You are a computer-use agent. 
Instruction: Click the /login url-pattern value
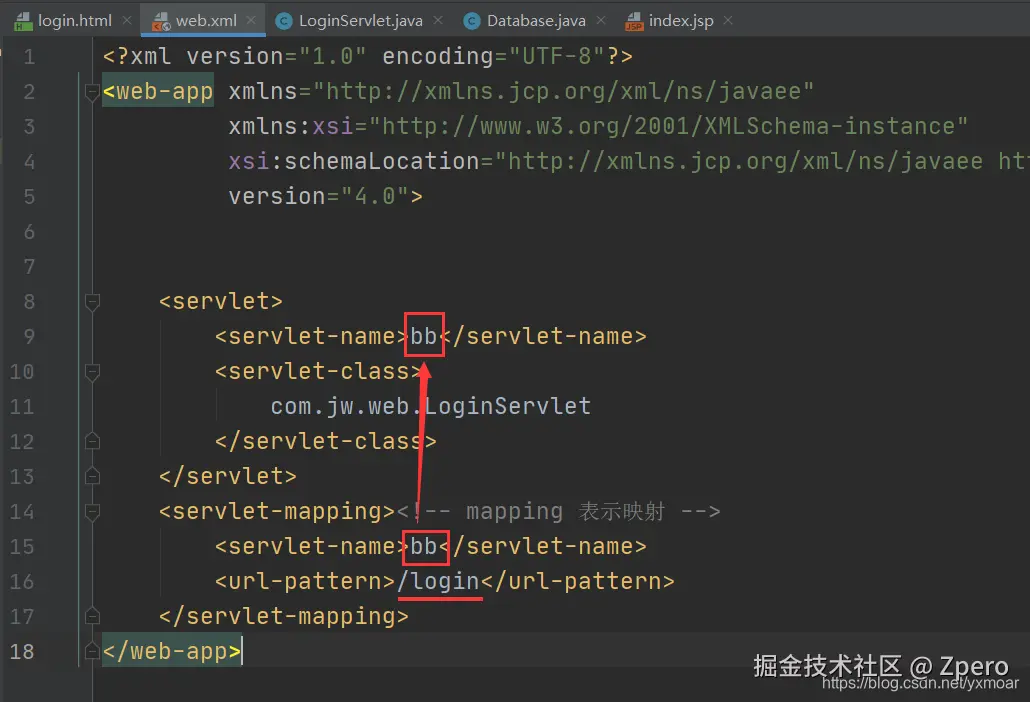pyautogui.click(x=438, y=581)
